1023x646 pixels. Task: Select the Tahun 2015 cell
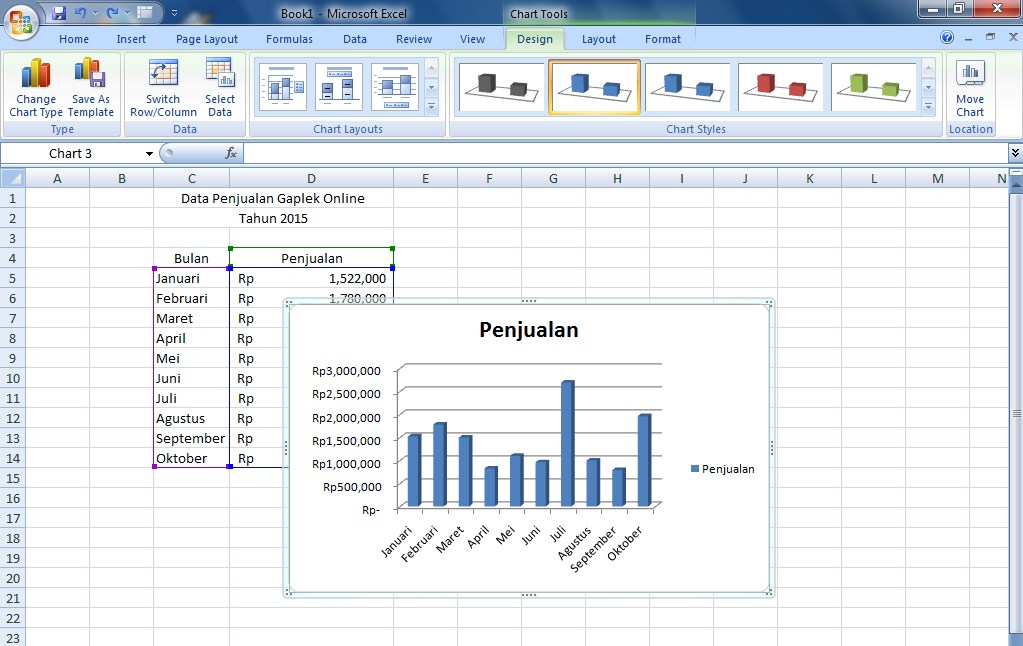coord(273,219)
